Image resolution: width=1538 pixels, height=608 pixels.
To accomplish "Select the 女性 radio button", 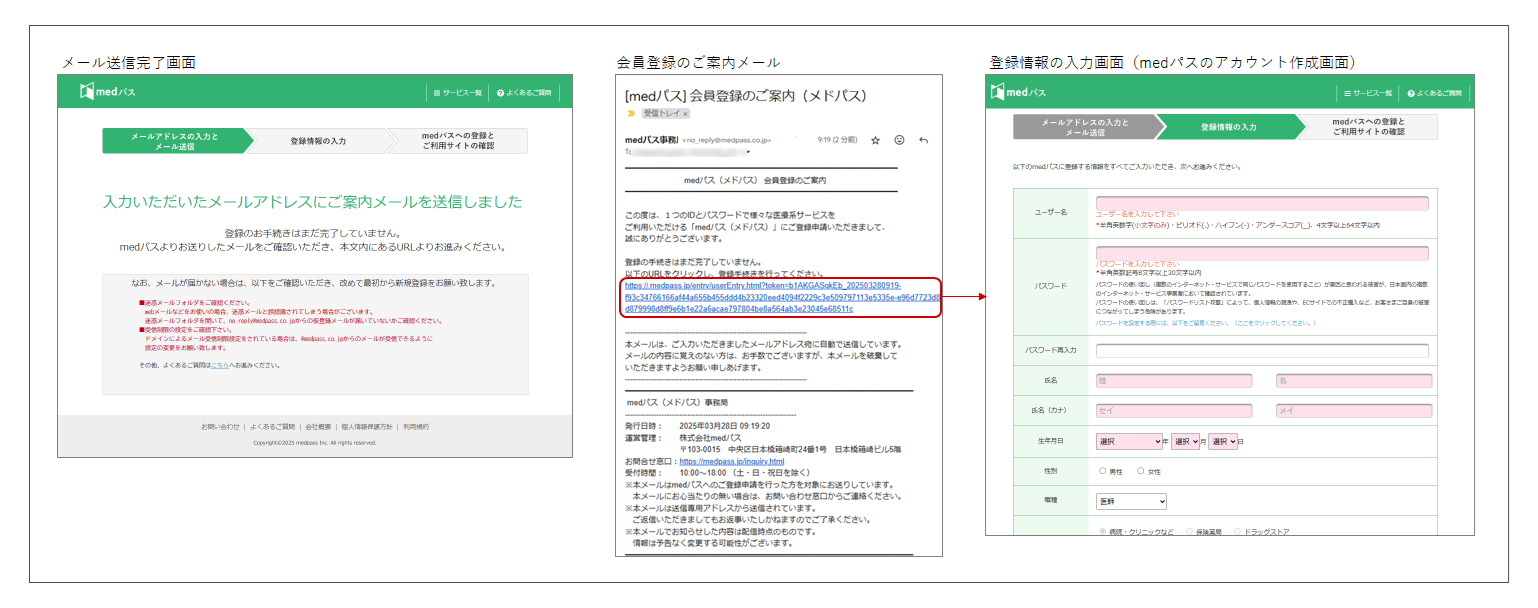I will click(1140, 471).
